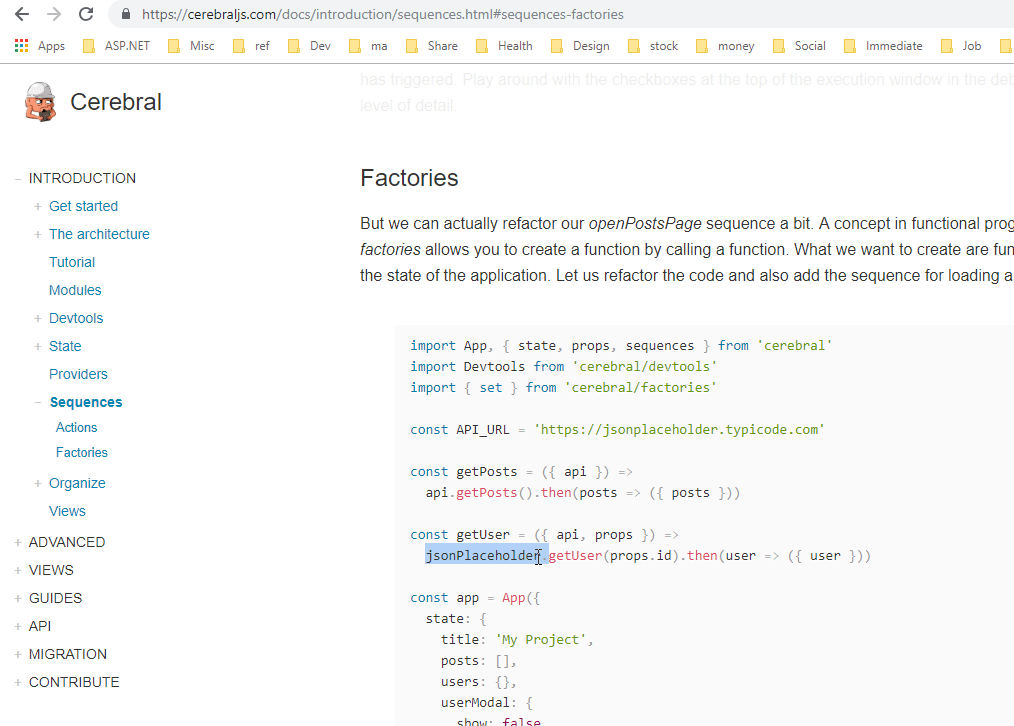Click the Factories sidebar link

coord(81,452)
